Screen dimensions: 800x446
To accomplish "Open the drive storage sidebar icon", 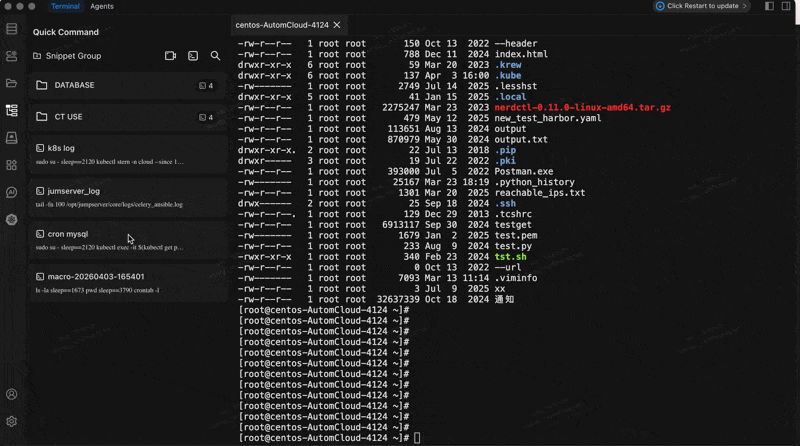I will pyautogui.click(x=11, y=138).
